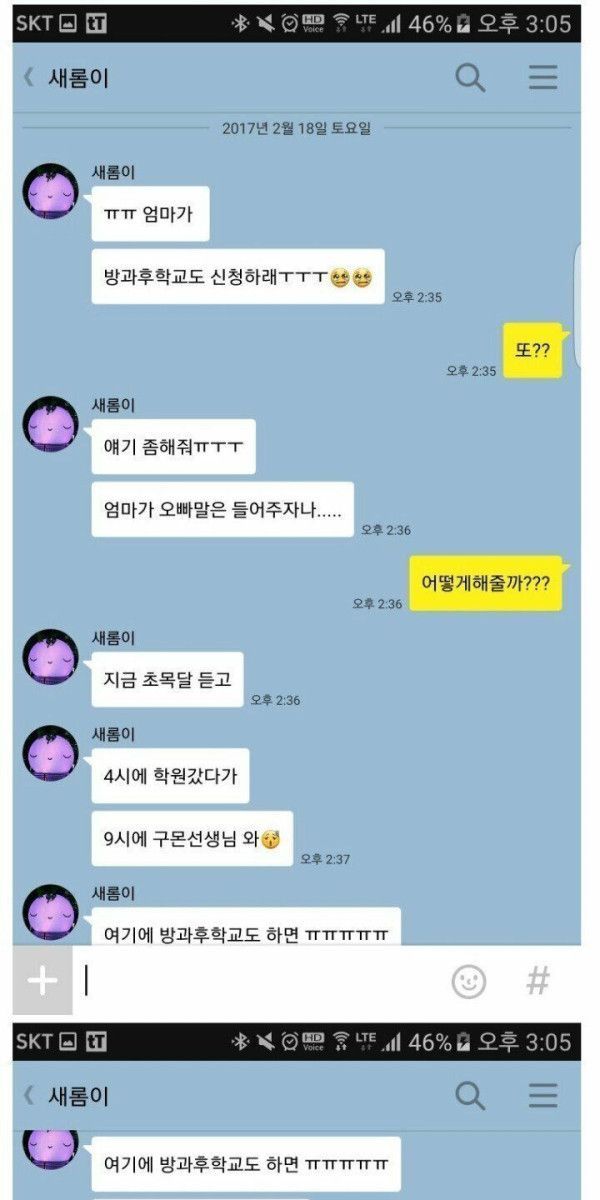Tap the 새롬이 chat title in top header
Viewport: 600px width, 1200px height.
pyautogui.click(x=78, y=78)
